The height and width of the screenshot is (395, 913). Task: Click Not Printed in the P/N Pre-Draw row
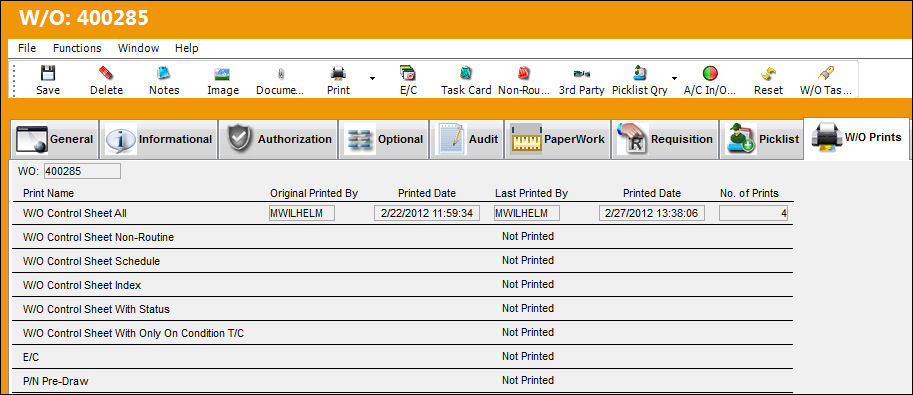tap(528, 380)
